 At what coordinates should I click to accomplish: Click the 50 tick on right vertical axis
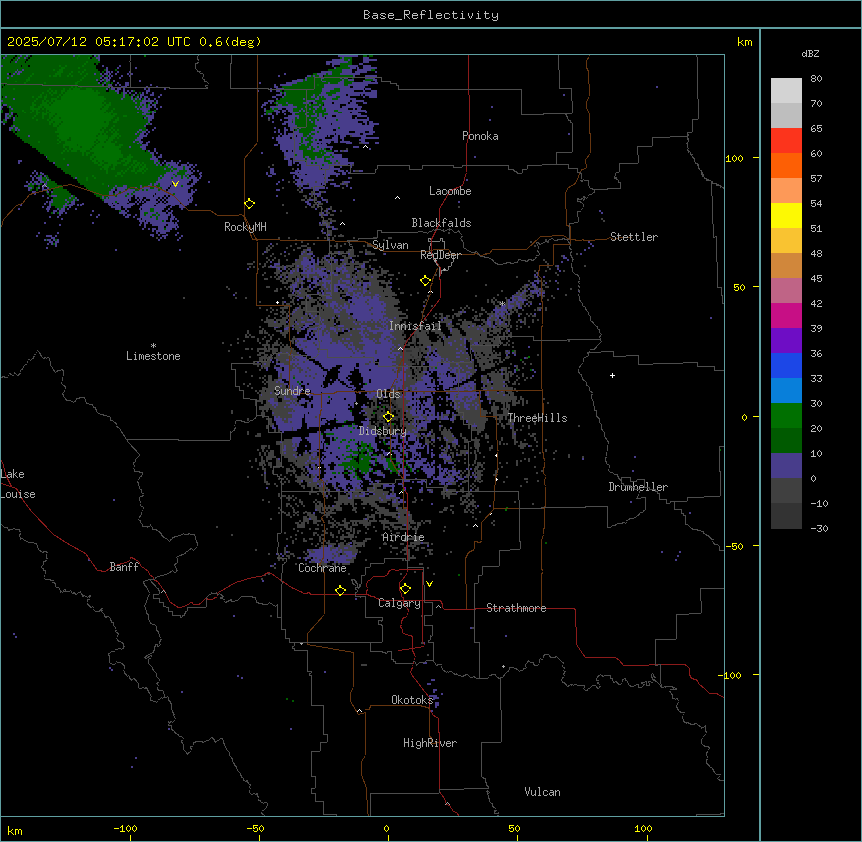click(x=739, y=287)
